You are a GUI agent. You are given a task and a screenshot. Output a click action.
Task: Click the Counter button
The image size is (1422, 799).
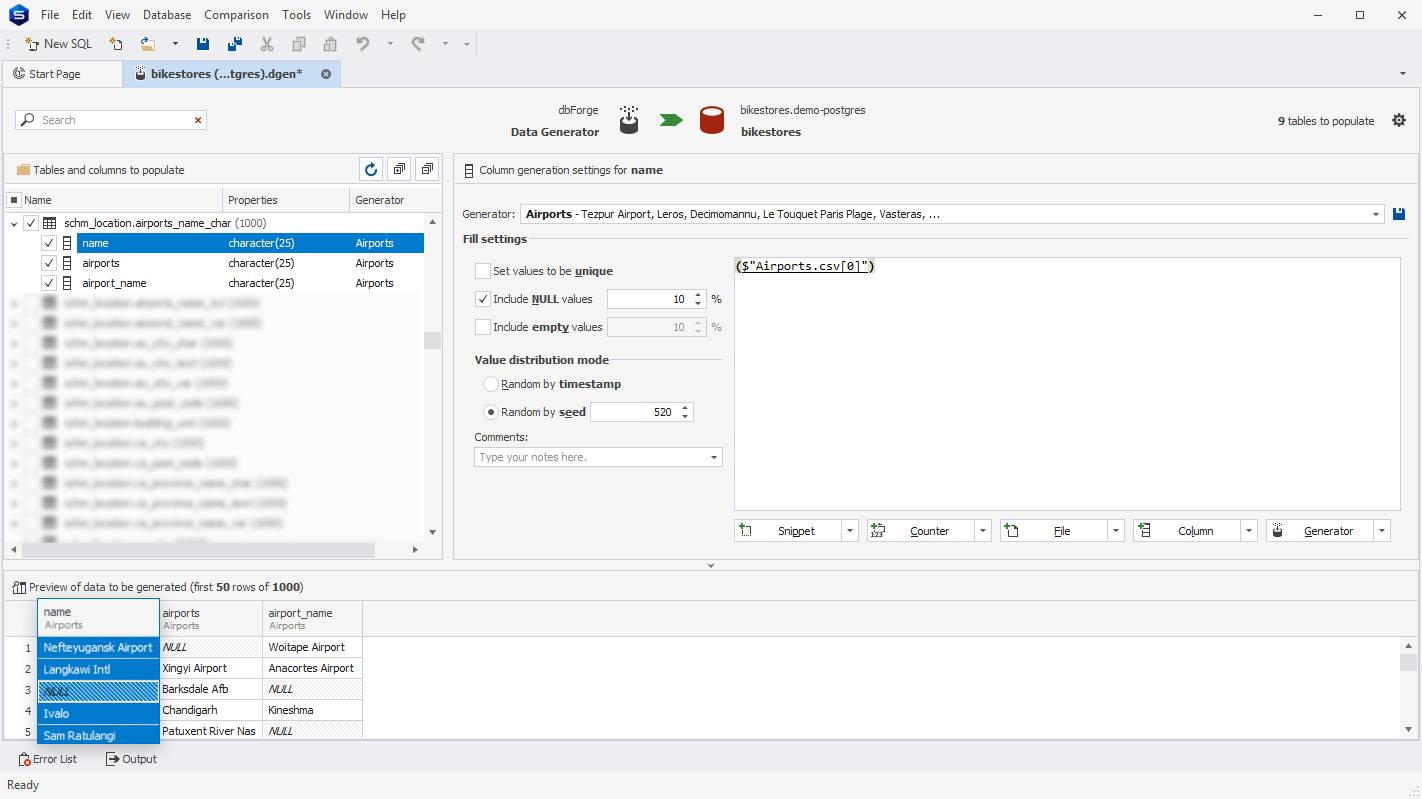click(921, 531)
